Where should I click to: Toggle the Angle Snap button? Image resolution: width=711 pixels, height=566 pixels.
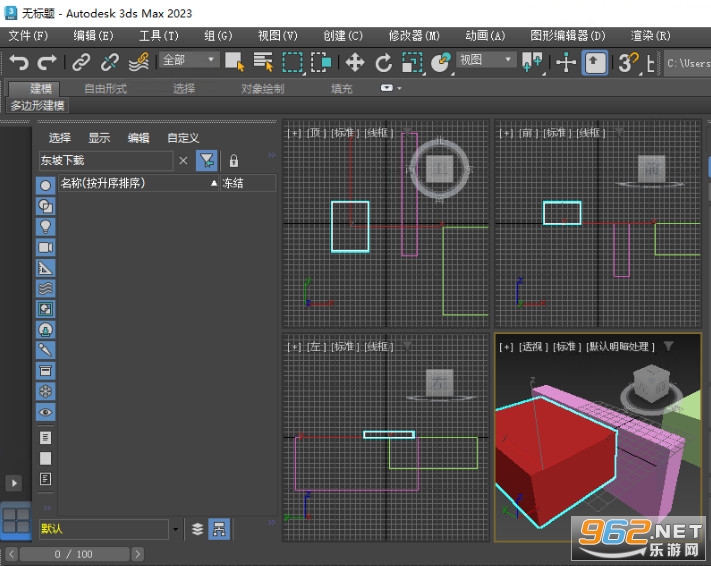(650, 63)
